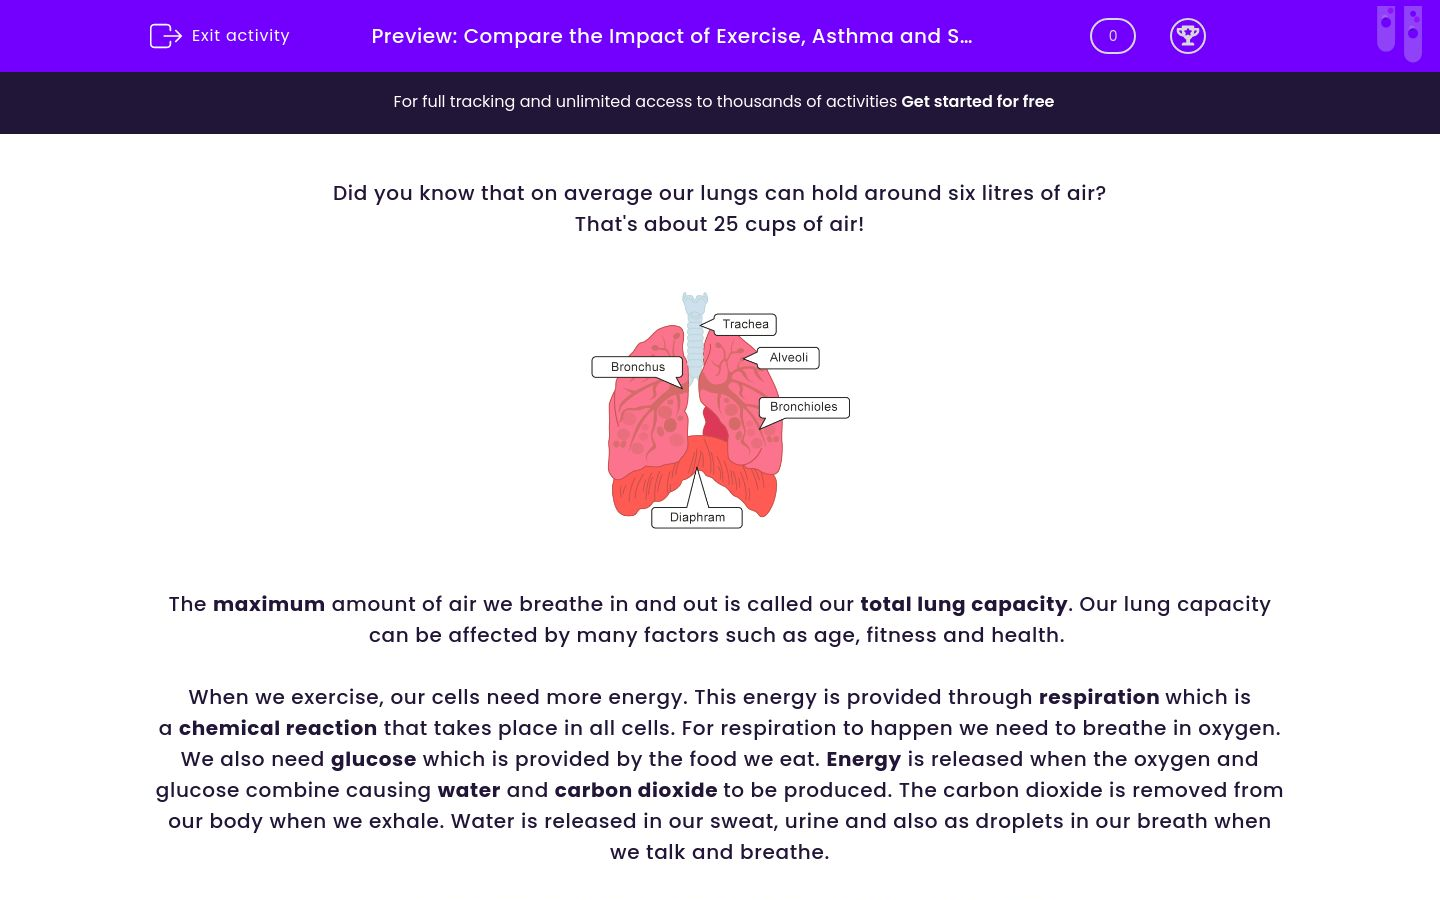Click the Exit activity door icon
This screenshot has height=900, width=1440.
[x=165, y=35]
